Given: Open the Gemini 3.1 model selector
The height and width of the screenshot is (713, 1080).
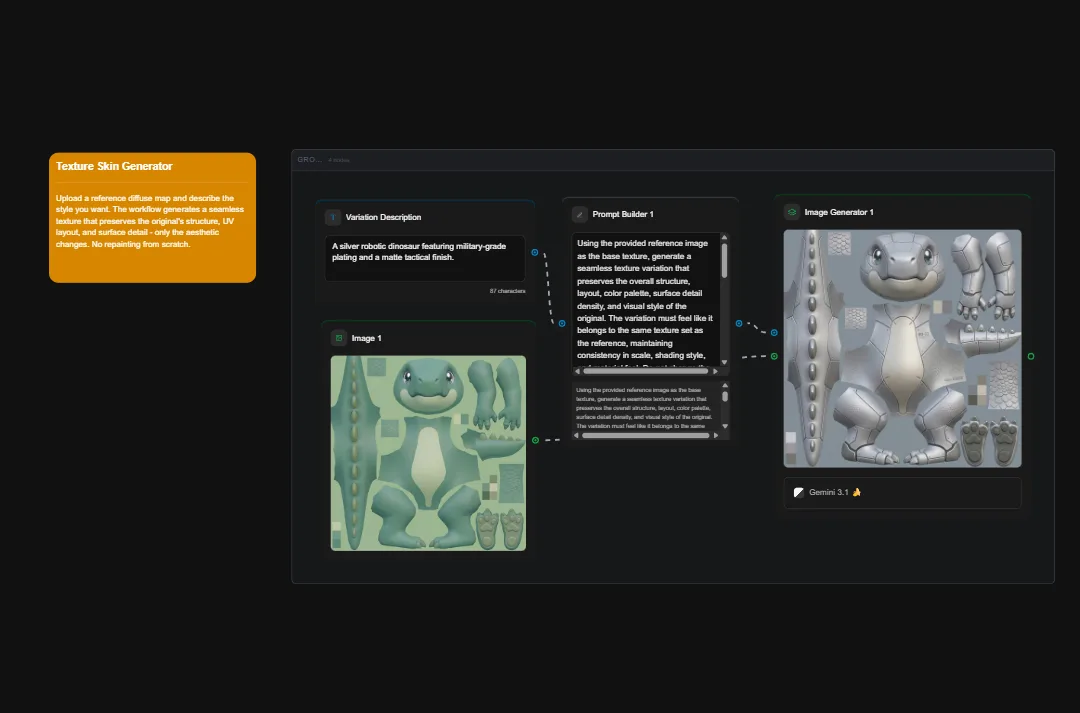Looking at the screenshot, I should 902,493.
